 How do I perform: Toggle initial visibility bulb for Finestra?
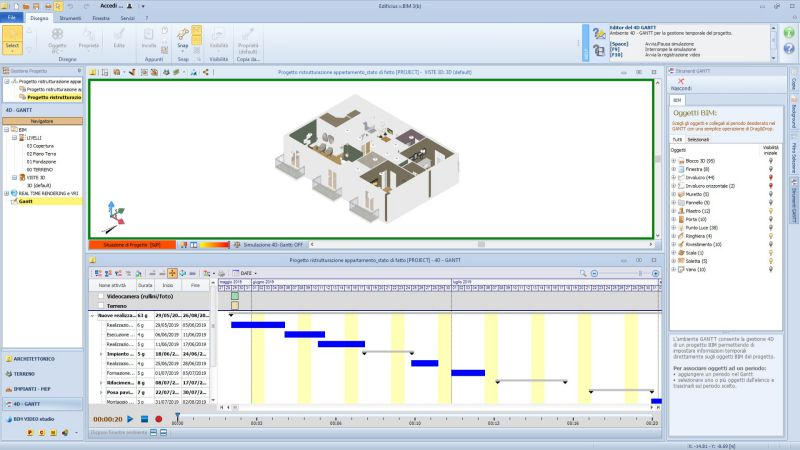(x=770, y=169)
